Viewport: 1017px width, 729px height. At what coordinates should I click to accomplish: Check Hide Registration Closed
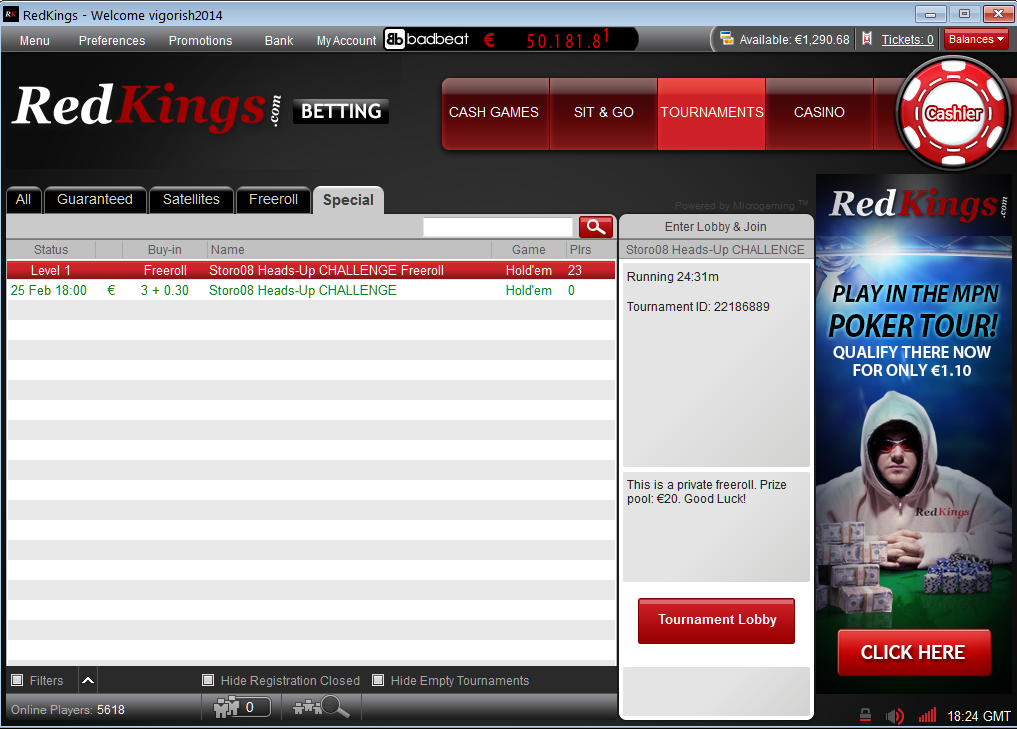[x=208, y=681]
